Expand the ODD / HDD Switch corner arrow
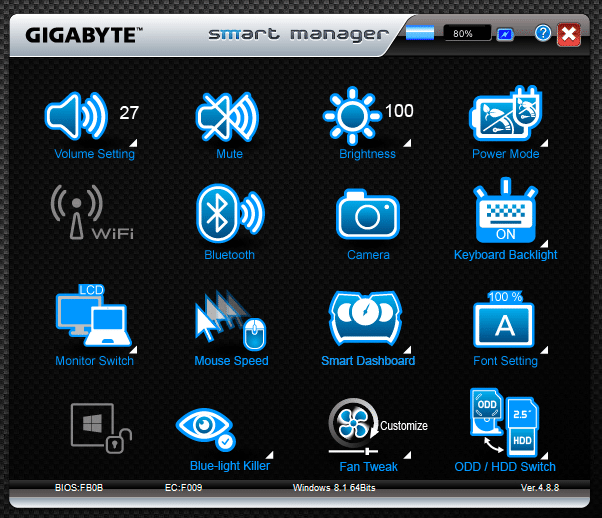Viewport: 602px width, 518px height. 544,456
